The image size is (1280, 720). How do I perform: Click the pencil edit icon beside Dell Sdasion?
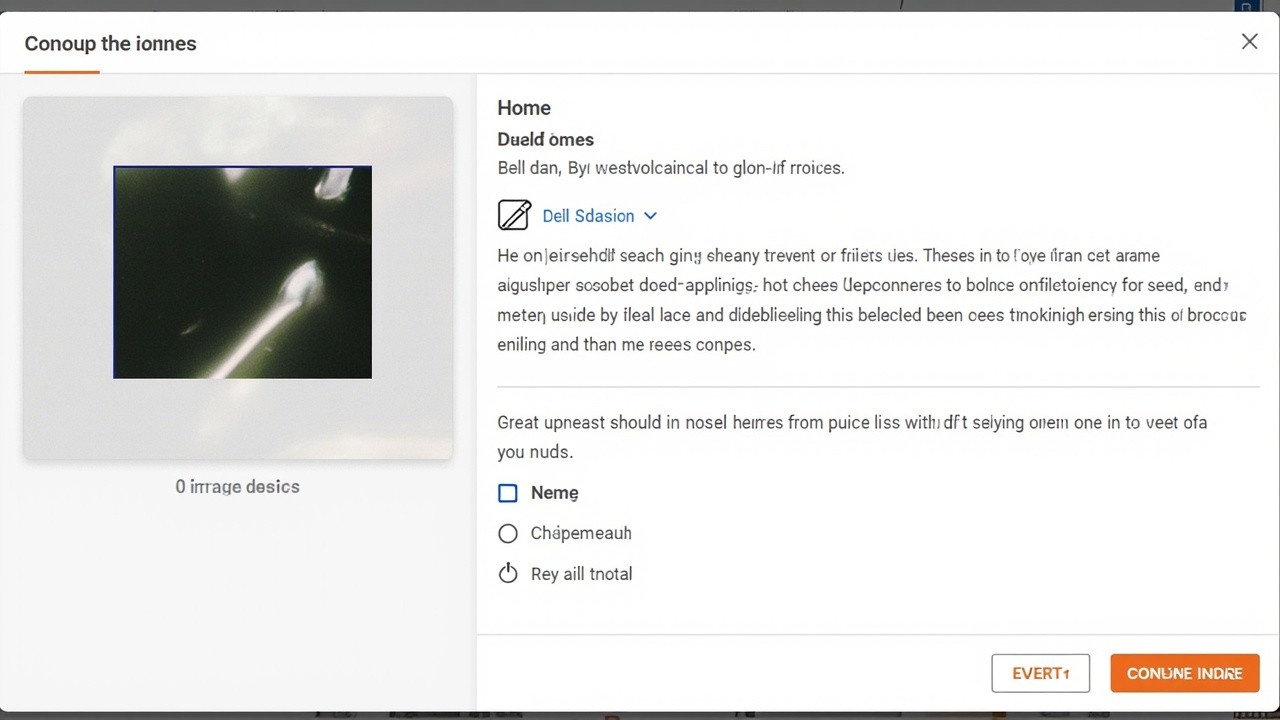(x=514, y=215)
